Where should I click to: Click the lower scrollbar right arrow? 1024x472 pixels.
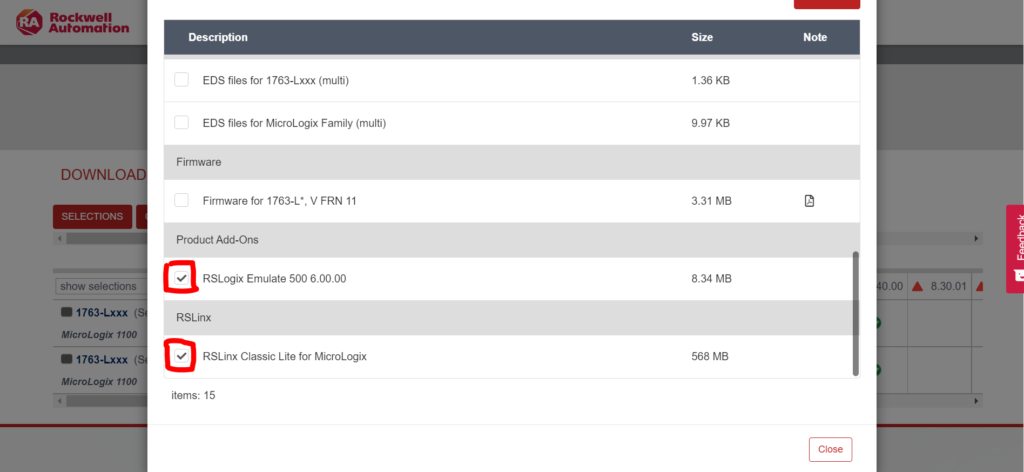(x=977, y=401)
